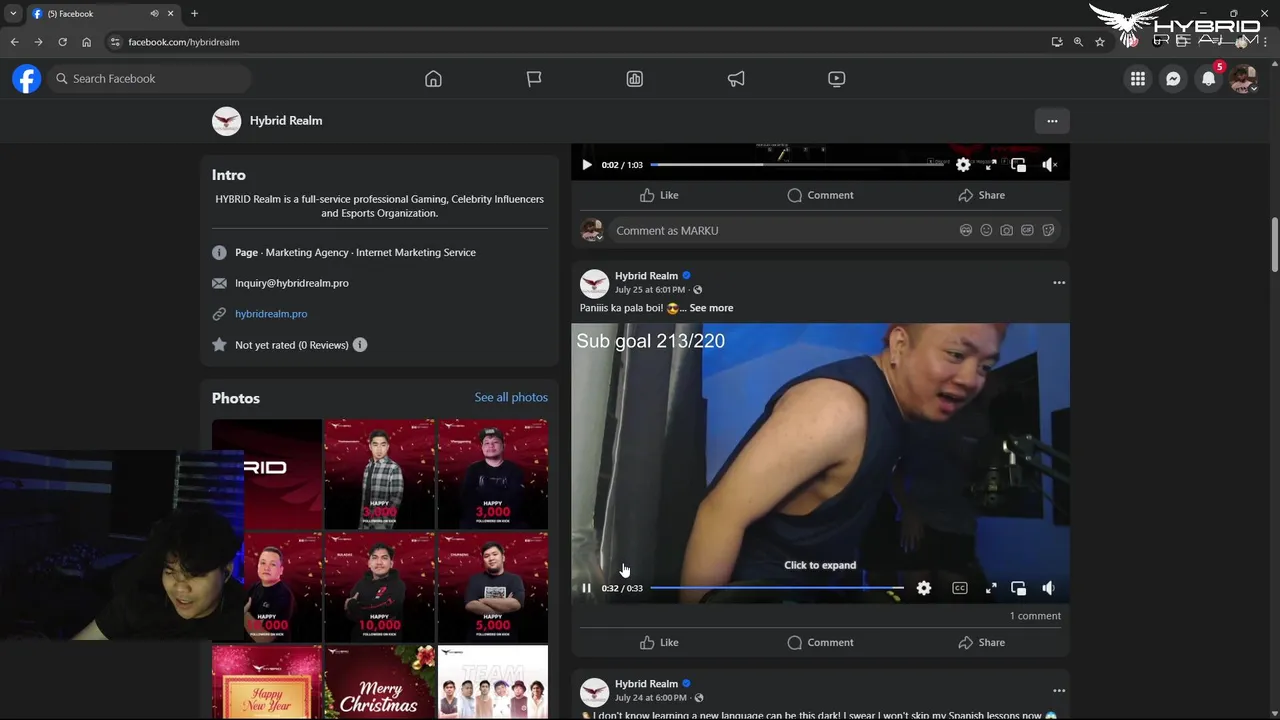Open the '1 comment' link
The image size is (1280, 720).
click(1035, 616)
